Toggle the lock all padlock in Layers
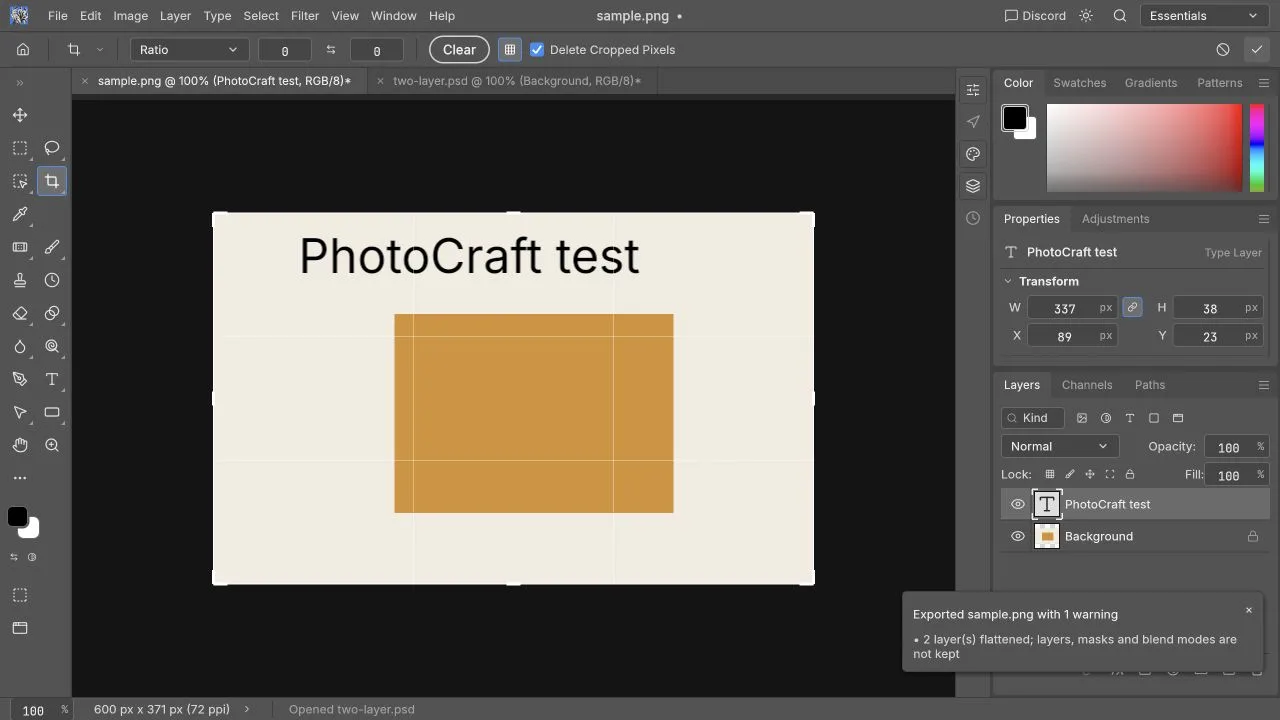The image size is (1280, 720). click(1130, 474)
